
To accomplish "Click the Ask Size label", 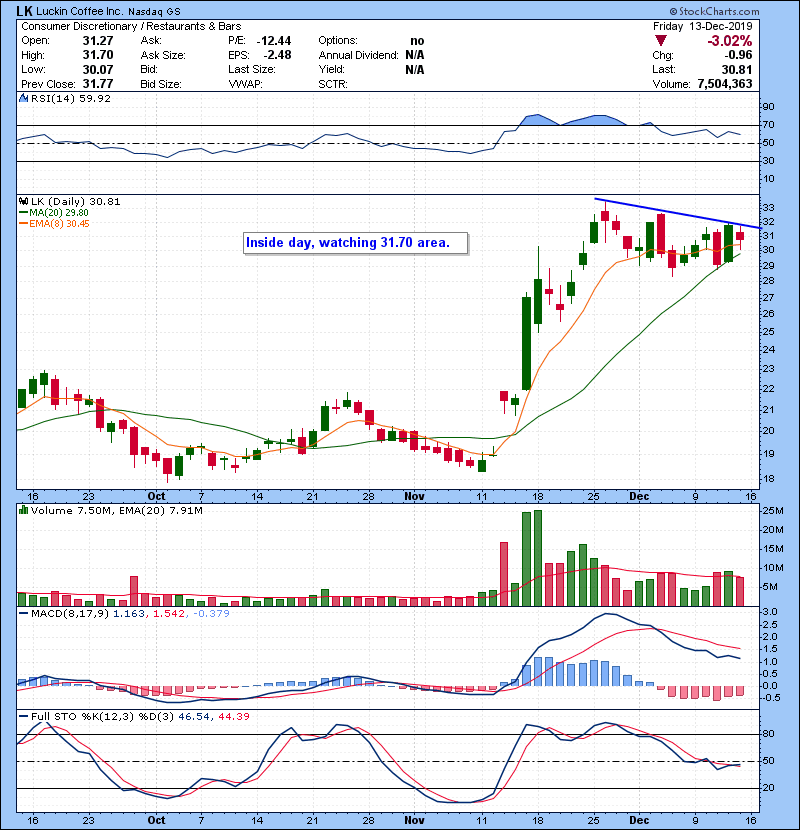I will coord(163,55).
